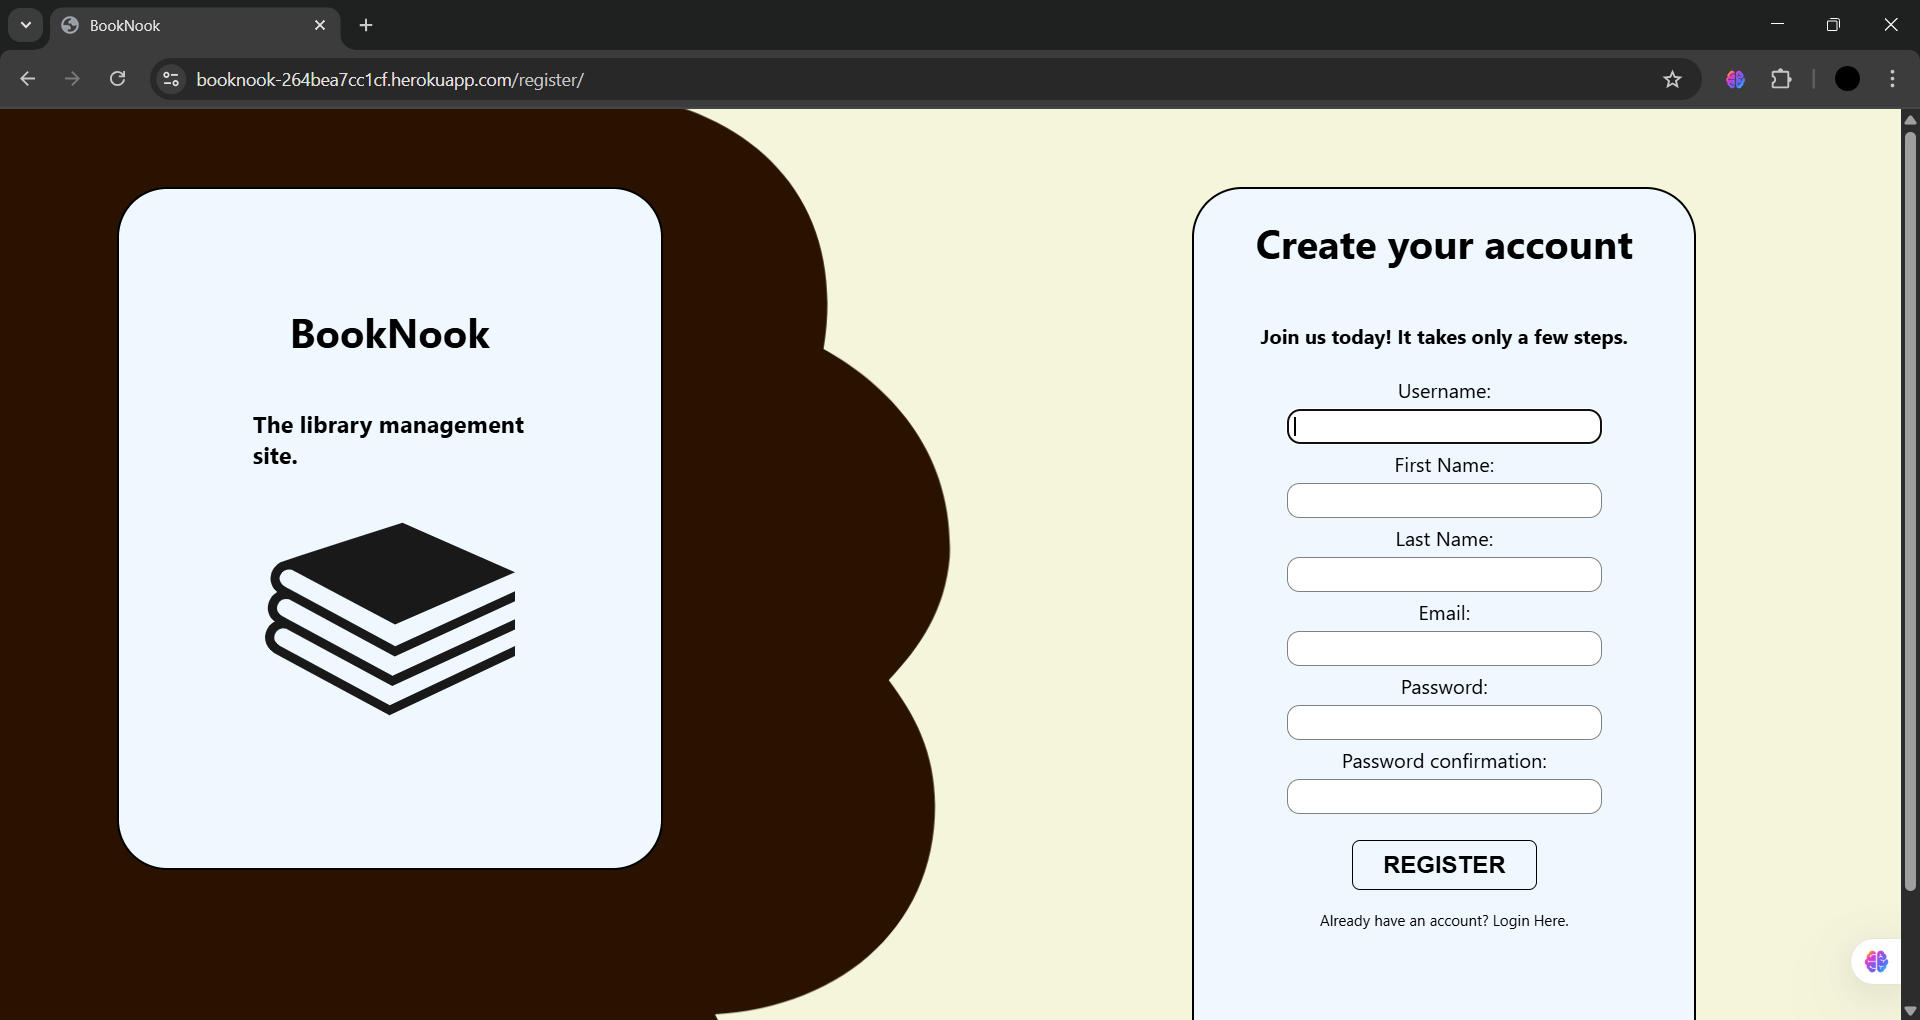Go back to the previous page
1920x1020 pixels.
pos(28,80)
